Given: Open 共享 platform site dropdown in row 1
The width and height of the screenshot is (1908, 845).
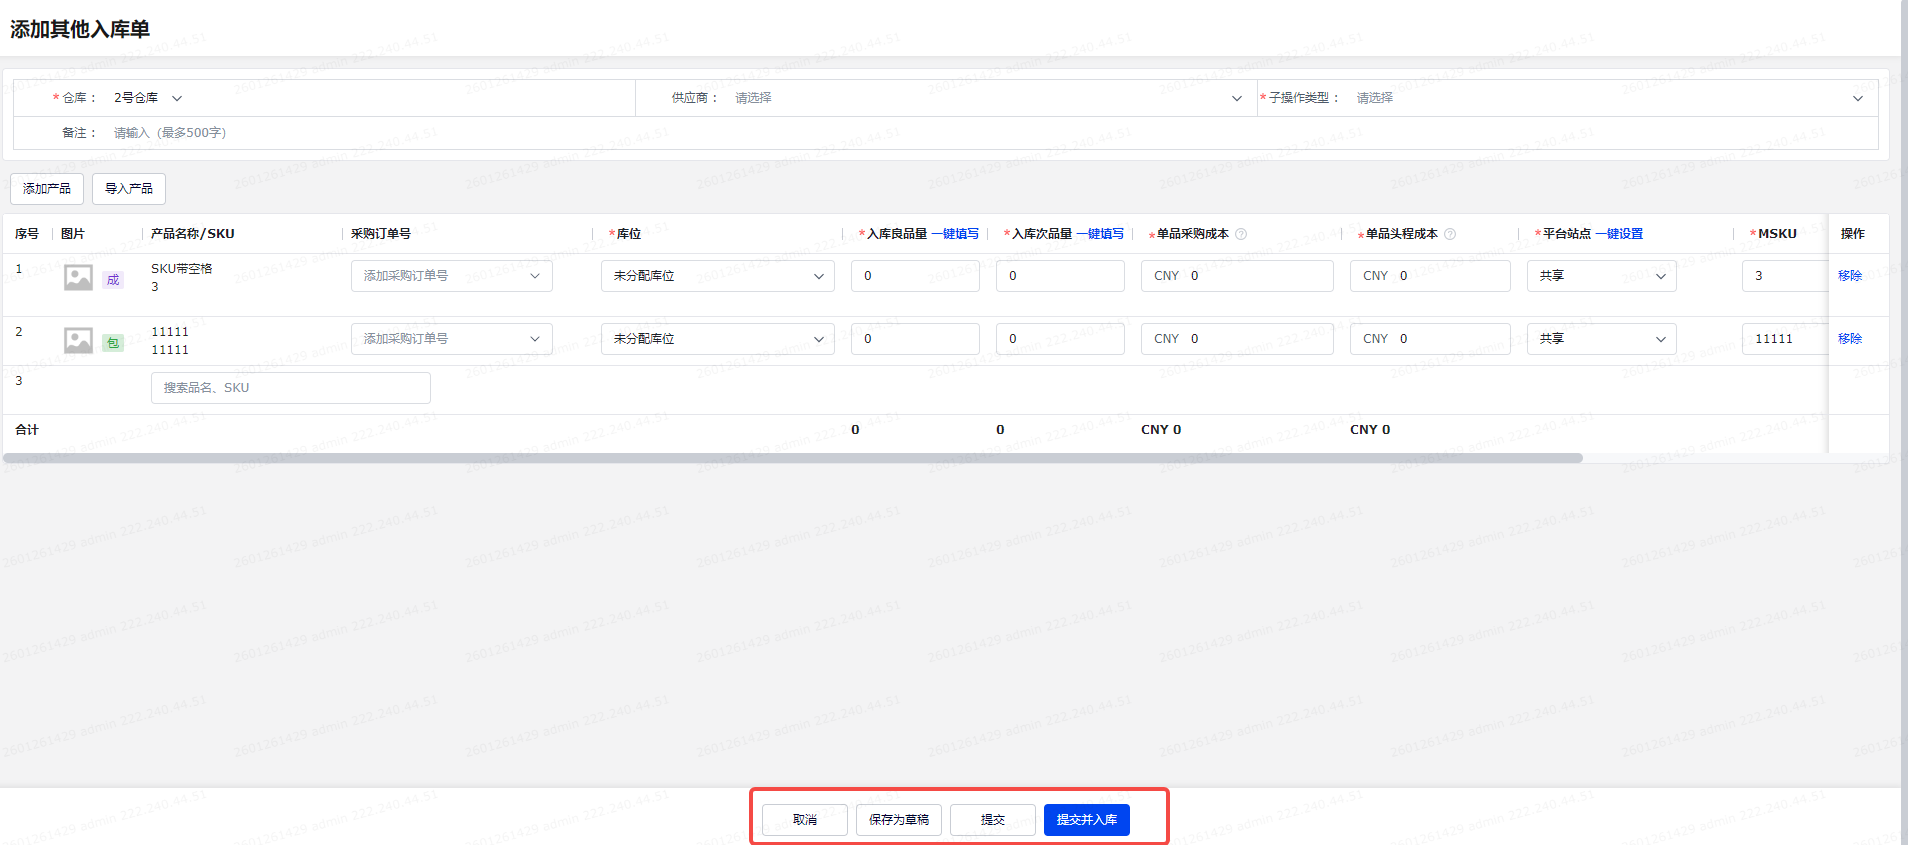Looking at the screenshot, I should 1602,276.
